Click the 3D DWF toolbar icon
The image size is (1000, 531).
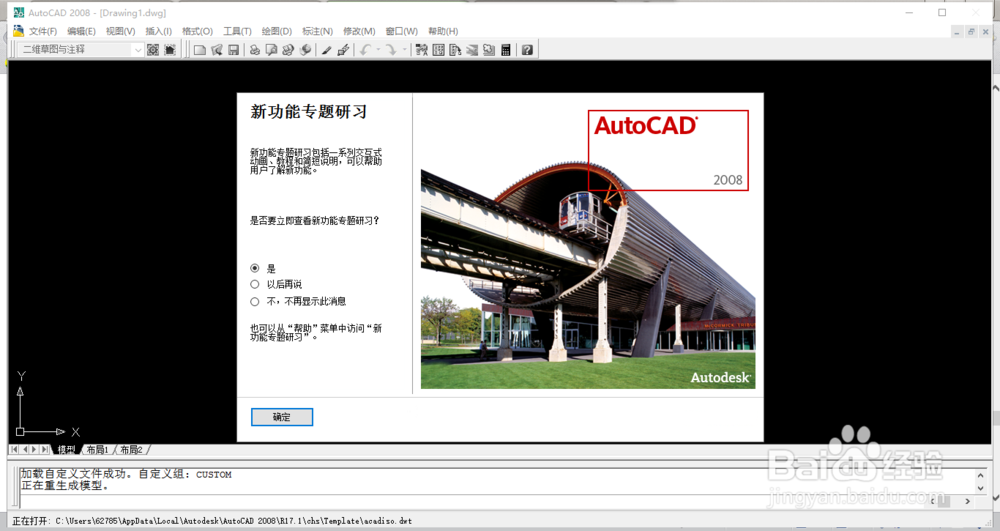(305, 50)
